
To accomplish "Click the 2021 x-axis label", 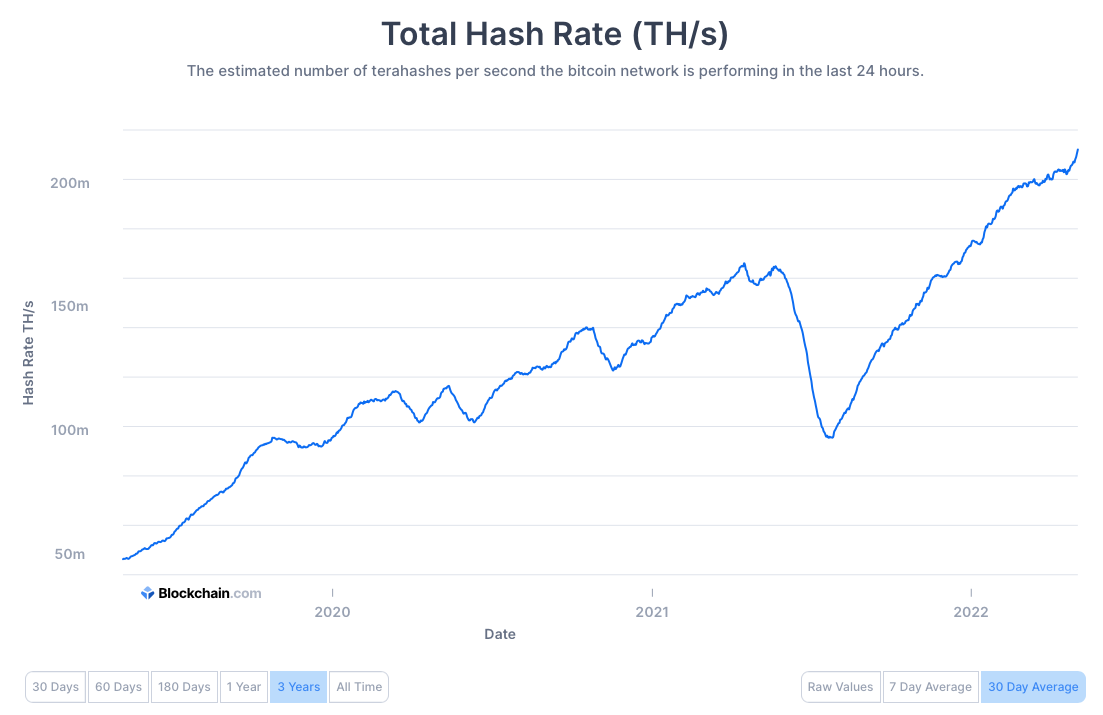I will (x=652, y=611).
